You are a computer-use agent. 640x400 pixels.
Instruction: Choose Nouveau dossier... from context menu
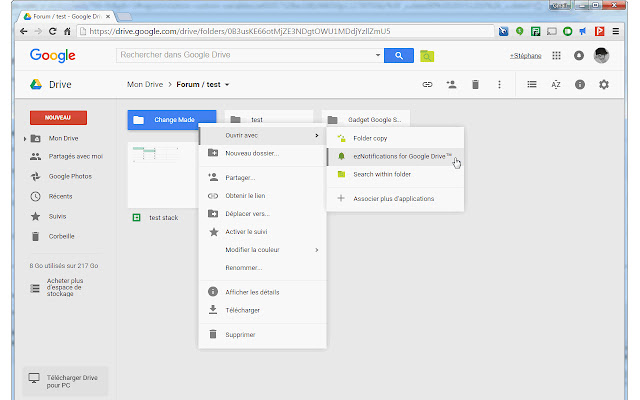coord(262,153)
